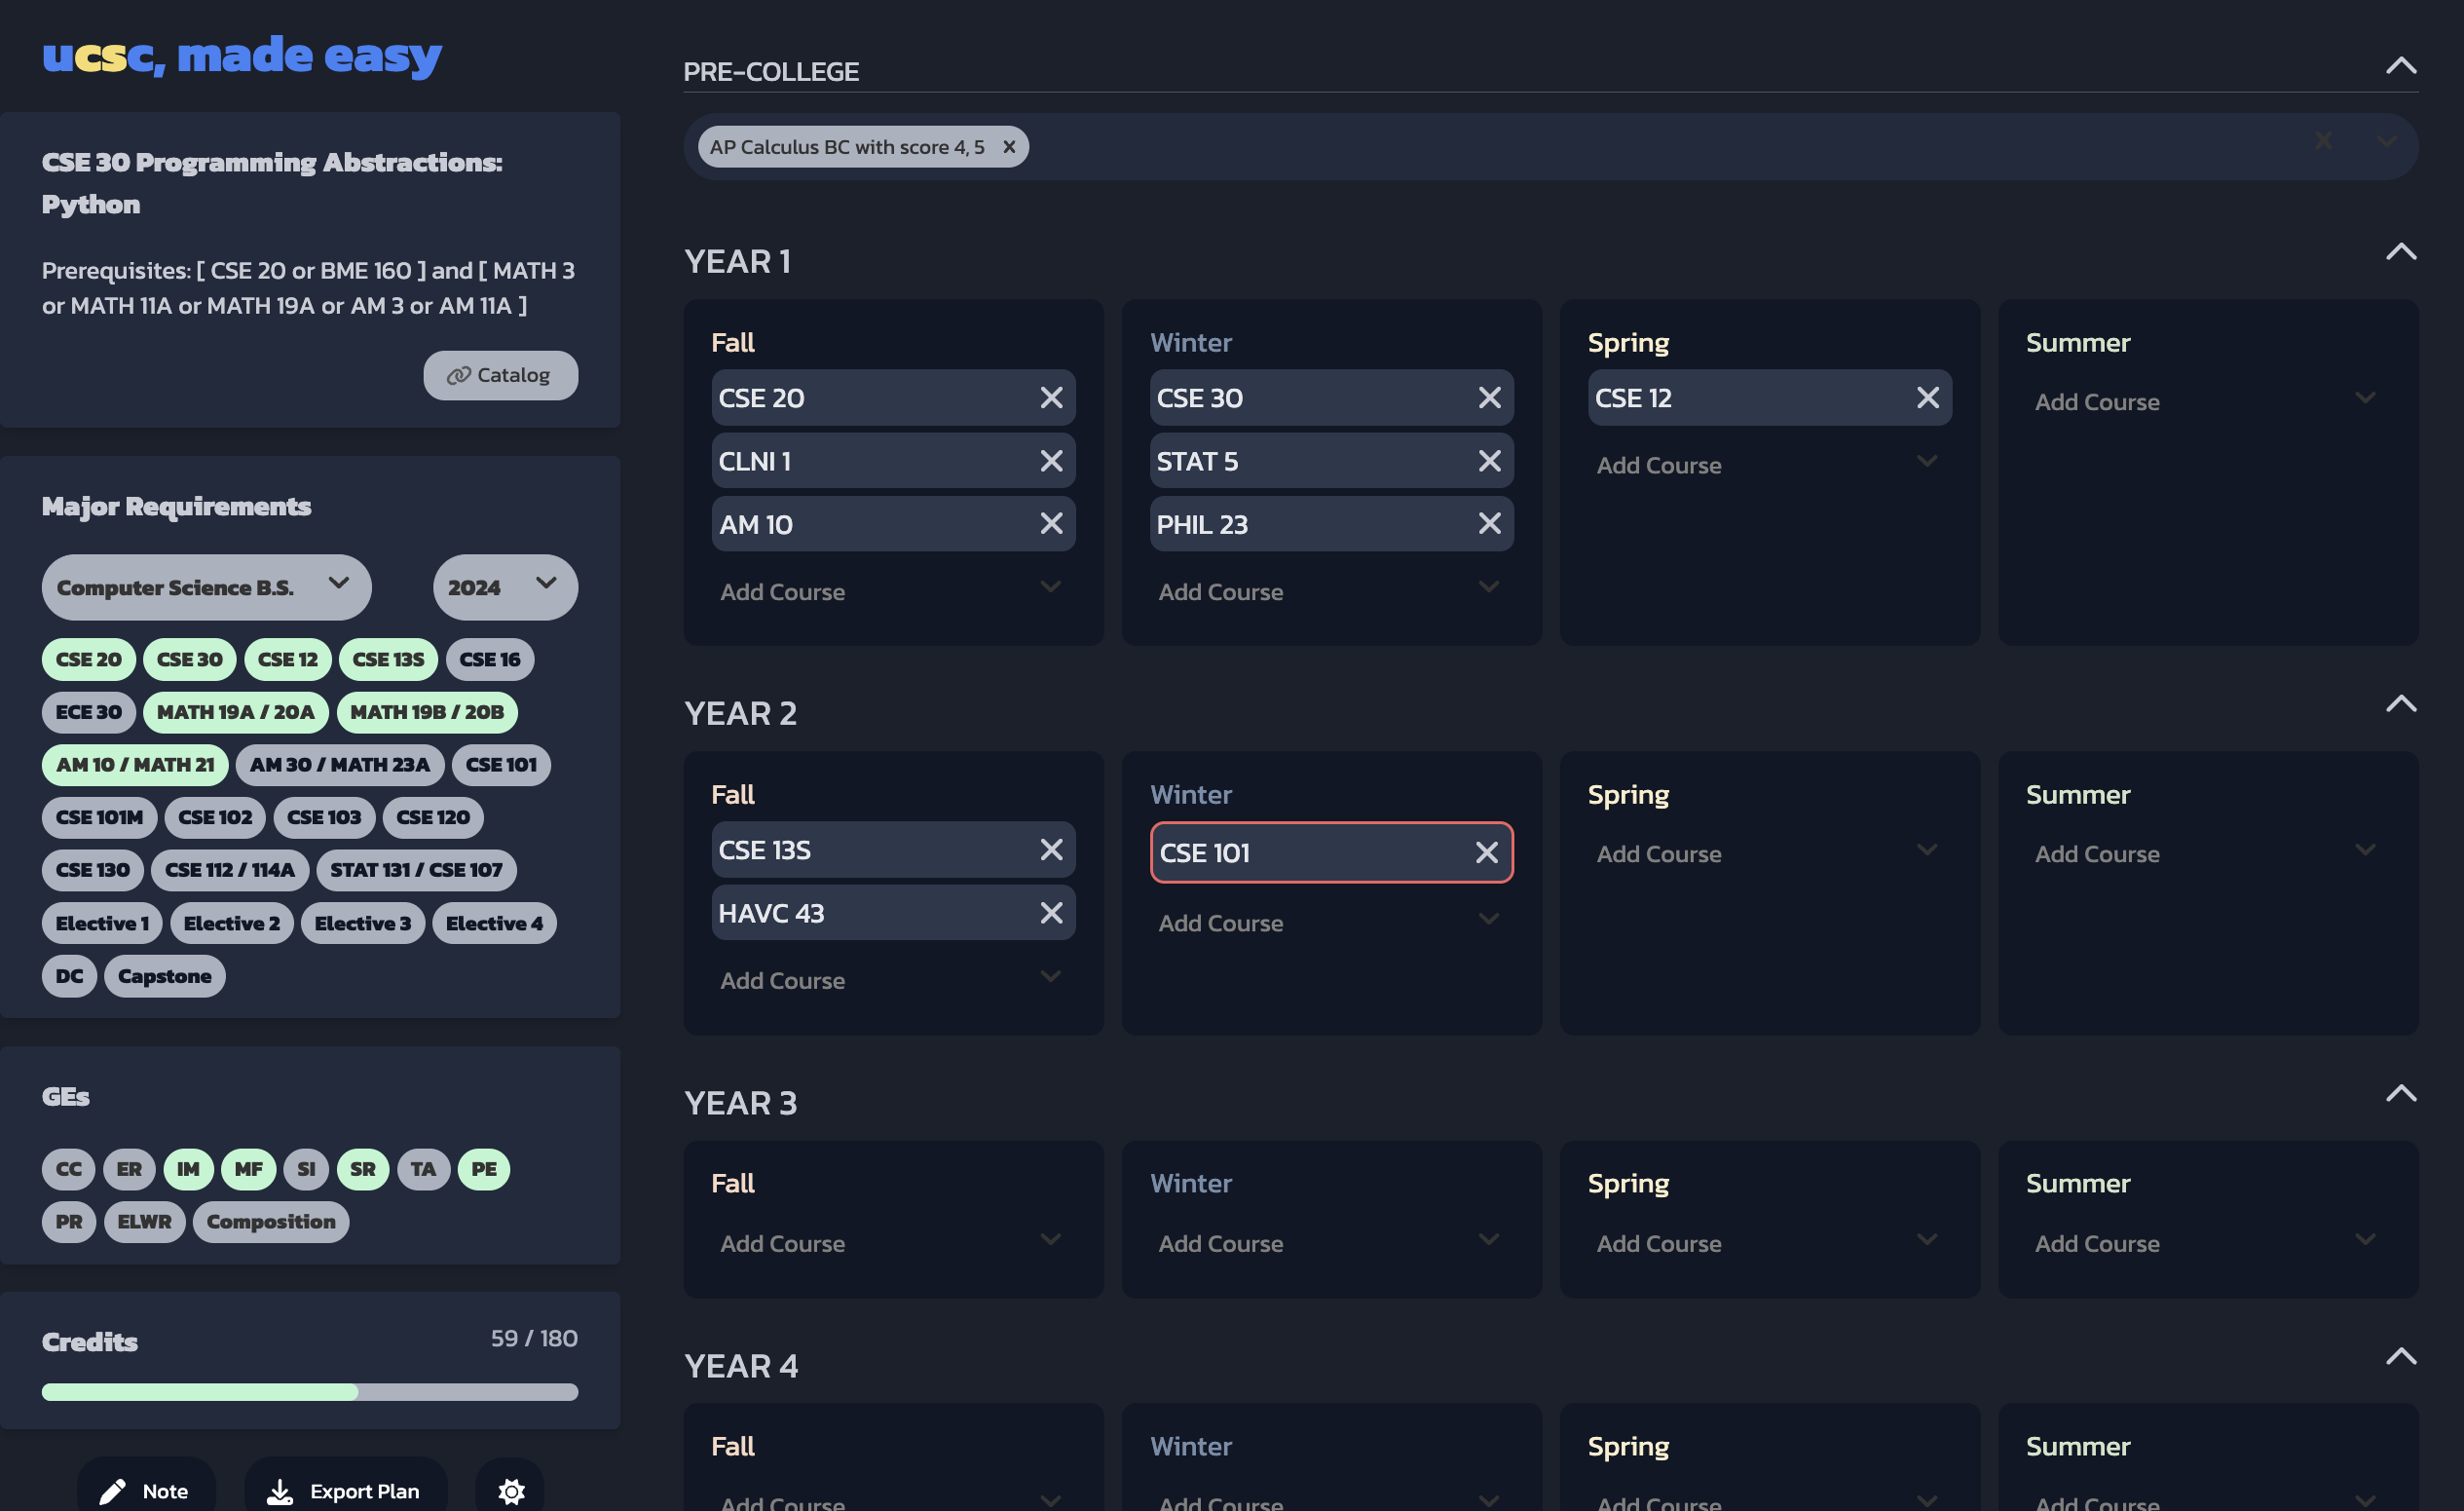
Task: Remove CSE 12 from Year 1 Spring
Action: tap(1927, 398)
